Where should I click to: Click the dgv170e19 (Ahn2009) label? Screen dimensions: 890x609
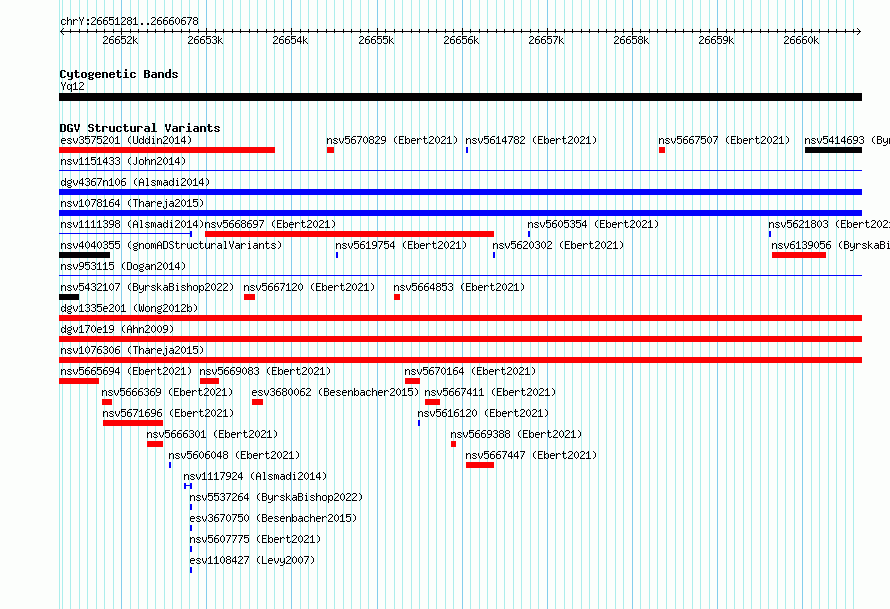(117, 329)
